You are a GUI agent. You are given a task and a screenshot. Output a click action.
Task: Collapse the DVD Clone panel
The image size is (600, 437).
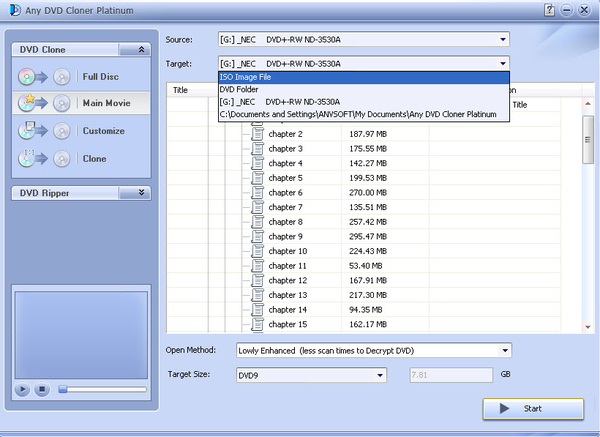pyautogui.click(x=141, y=49)
